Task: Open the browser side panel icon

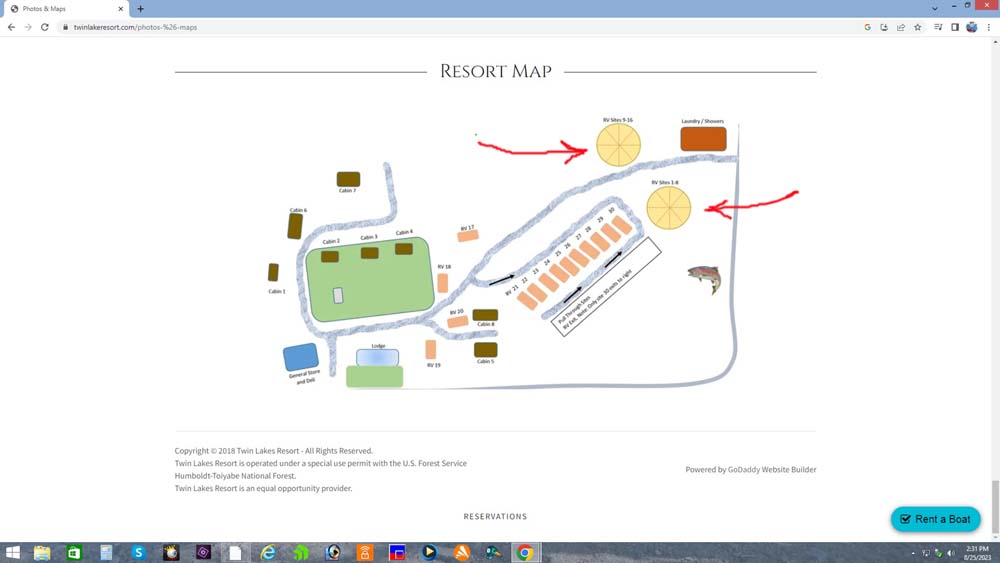Action: (955, 27)
